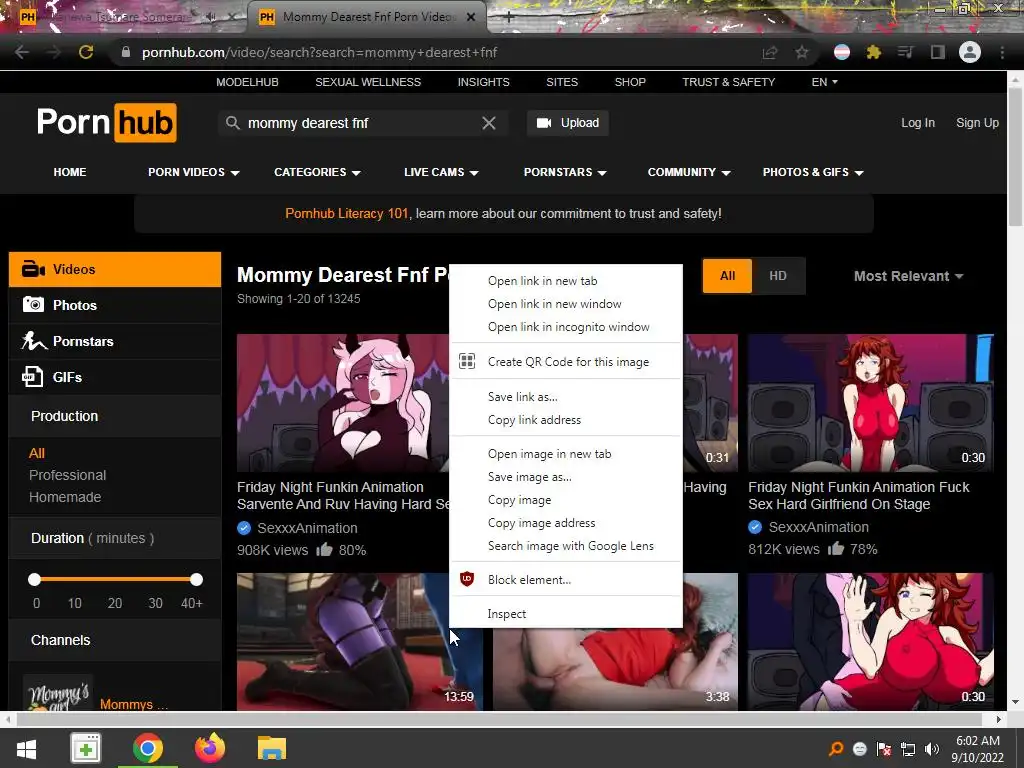Click the share page icon in address bar
This screenshot has height=768, width=1024.
[x=770, y=52]
